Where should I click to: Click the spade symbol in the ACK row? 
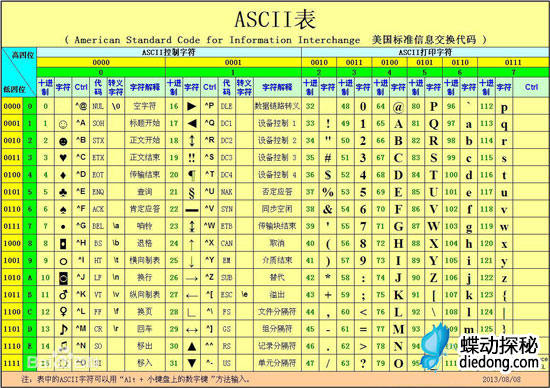pyautogui.click(x=63, y=209)
